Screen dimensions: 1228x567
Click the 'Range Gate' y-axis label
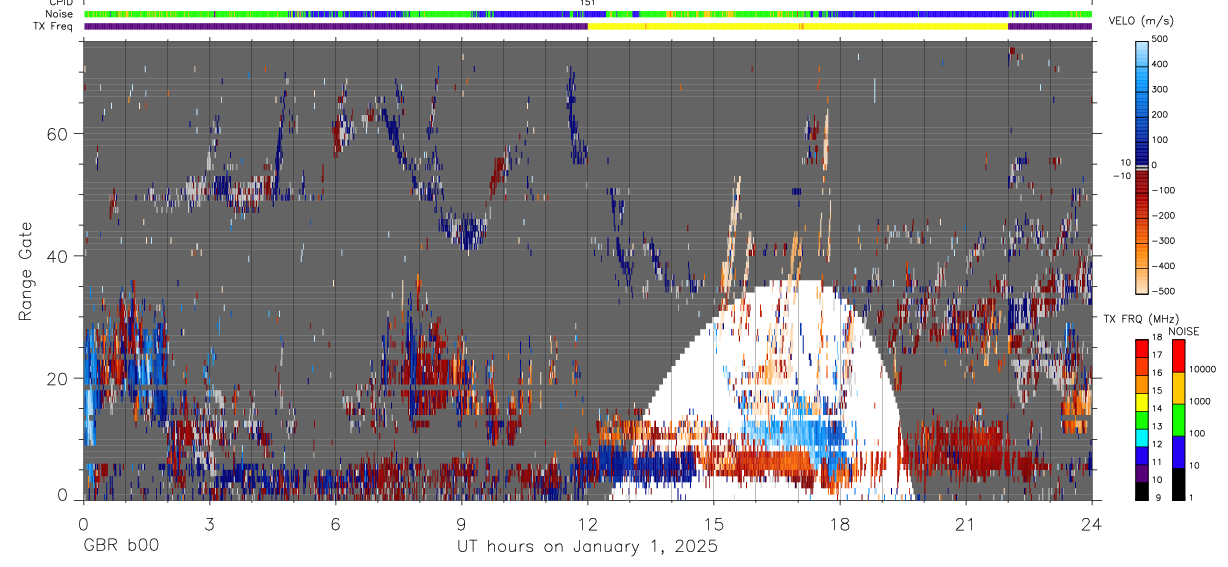27,271
